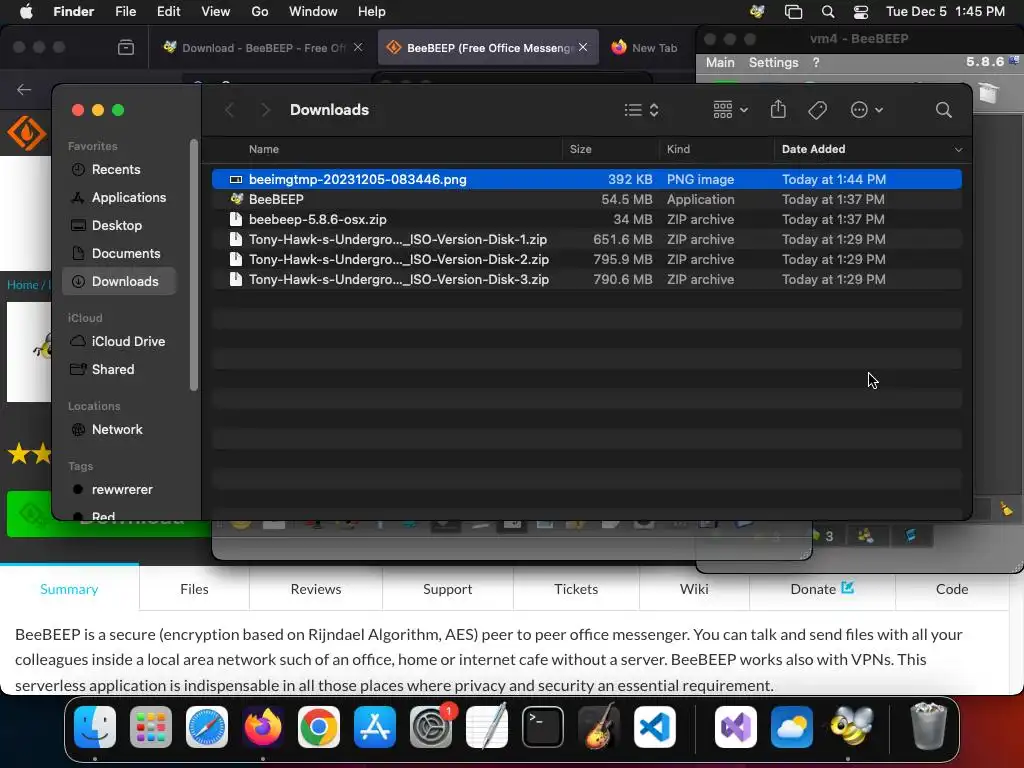Click Finder sidebar scrollbar
This screenshot has height=768, width=1024.
tap(193, 265)
